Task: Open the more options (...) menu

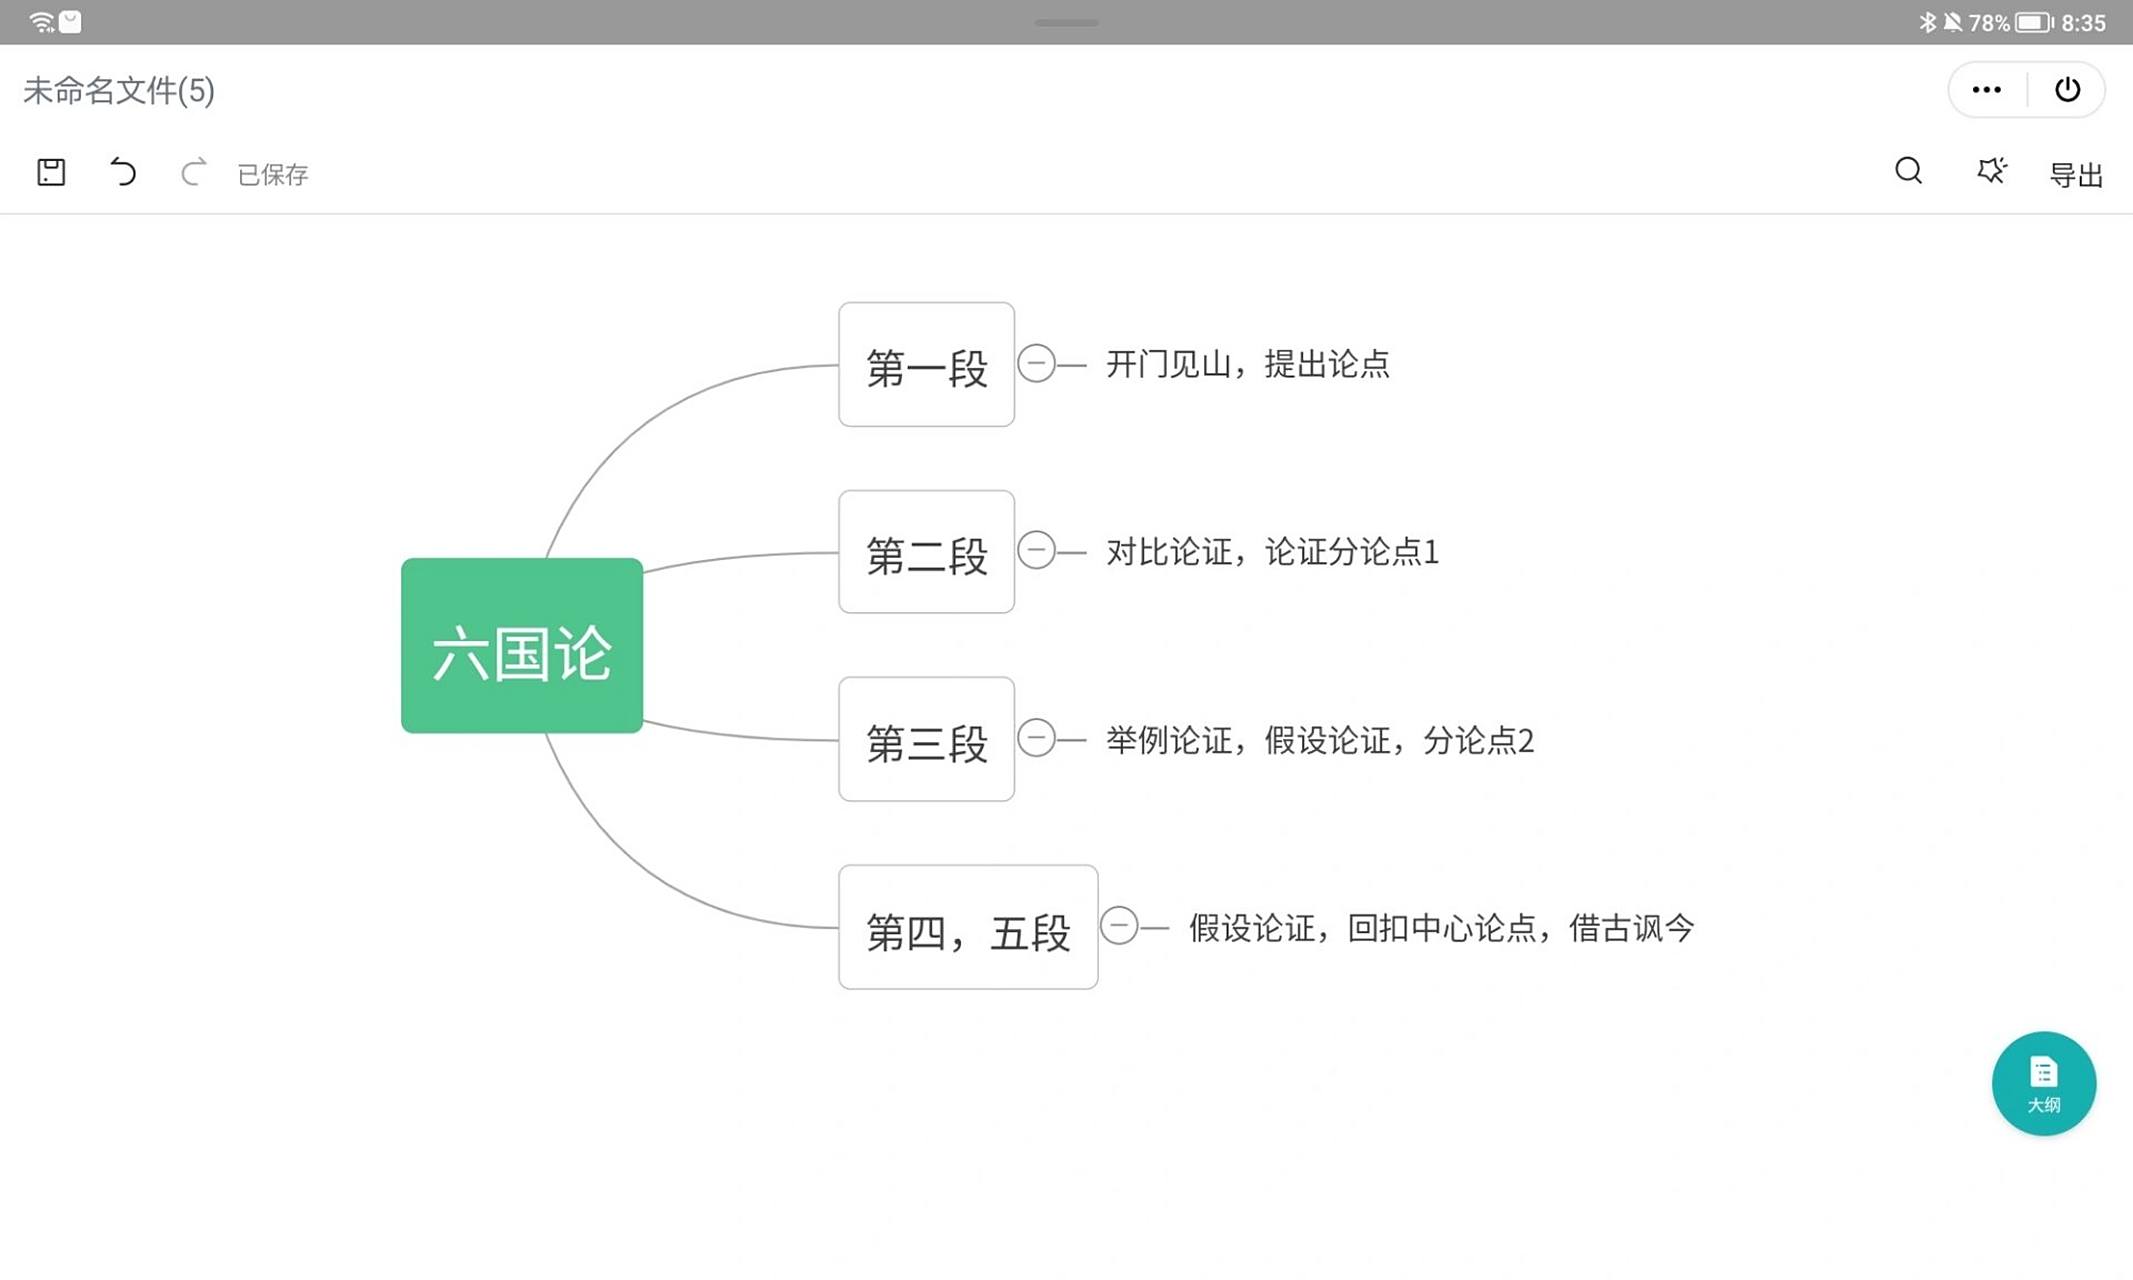Action: pyautogui.click(x=1985, y=89)
